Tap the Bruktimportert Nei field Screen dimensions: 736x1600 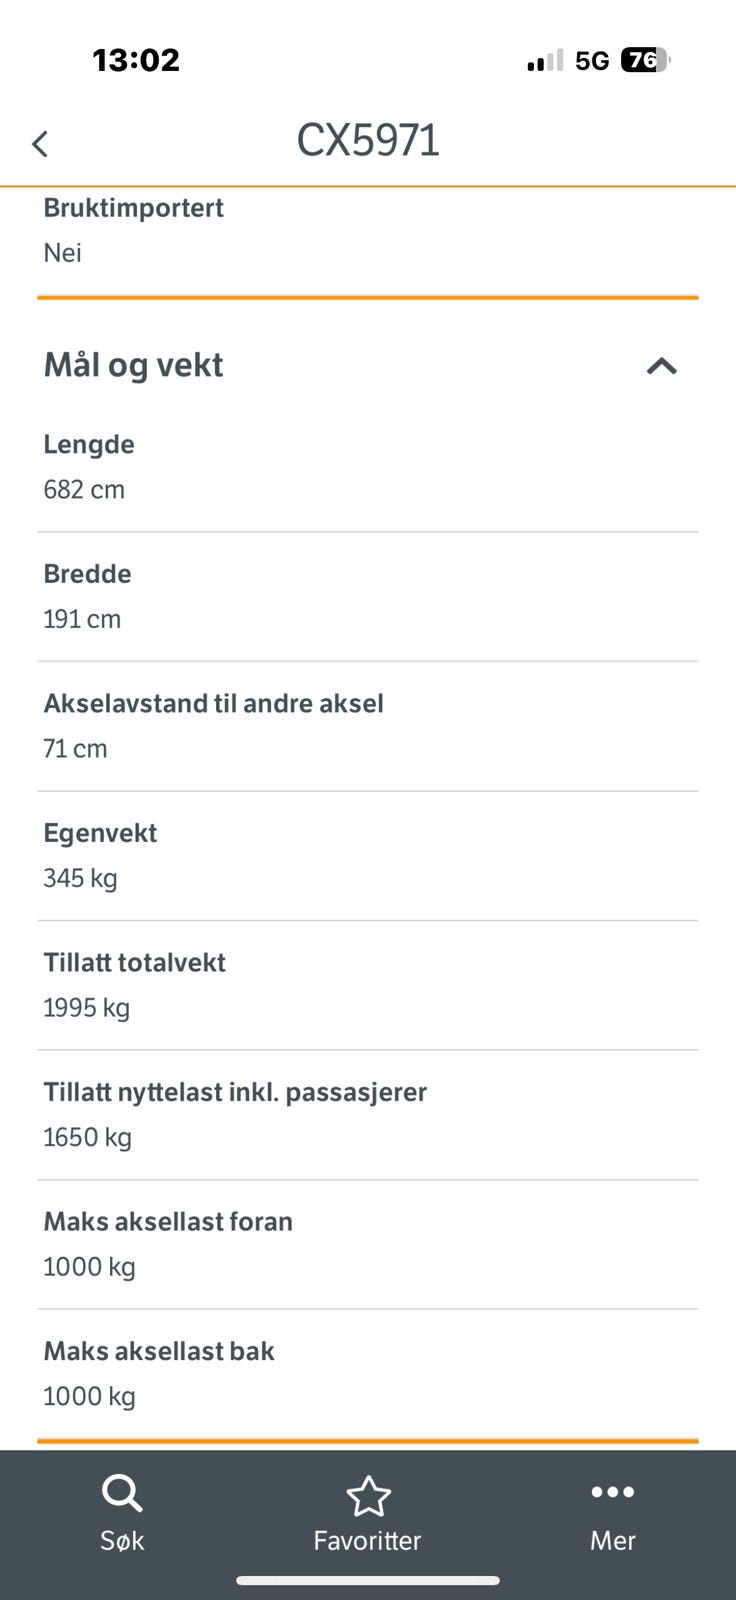point(367,231)
